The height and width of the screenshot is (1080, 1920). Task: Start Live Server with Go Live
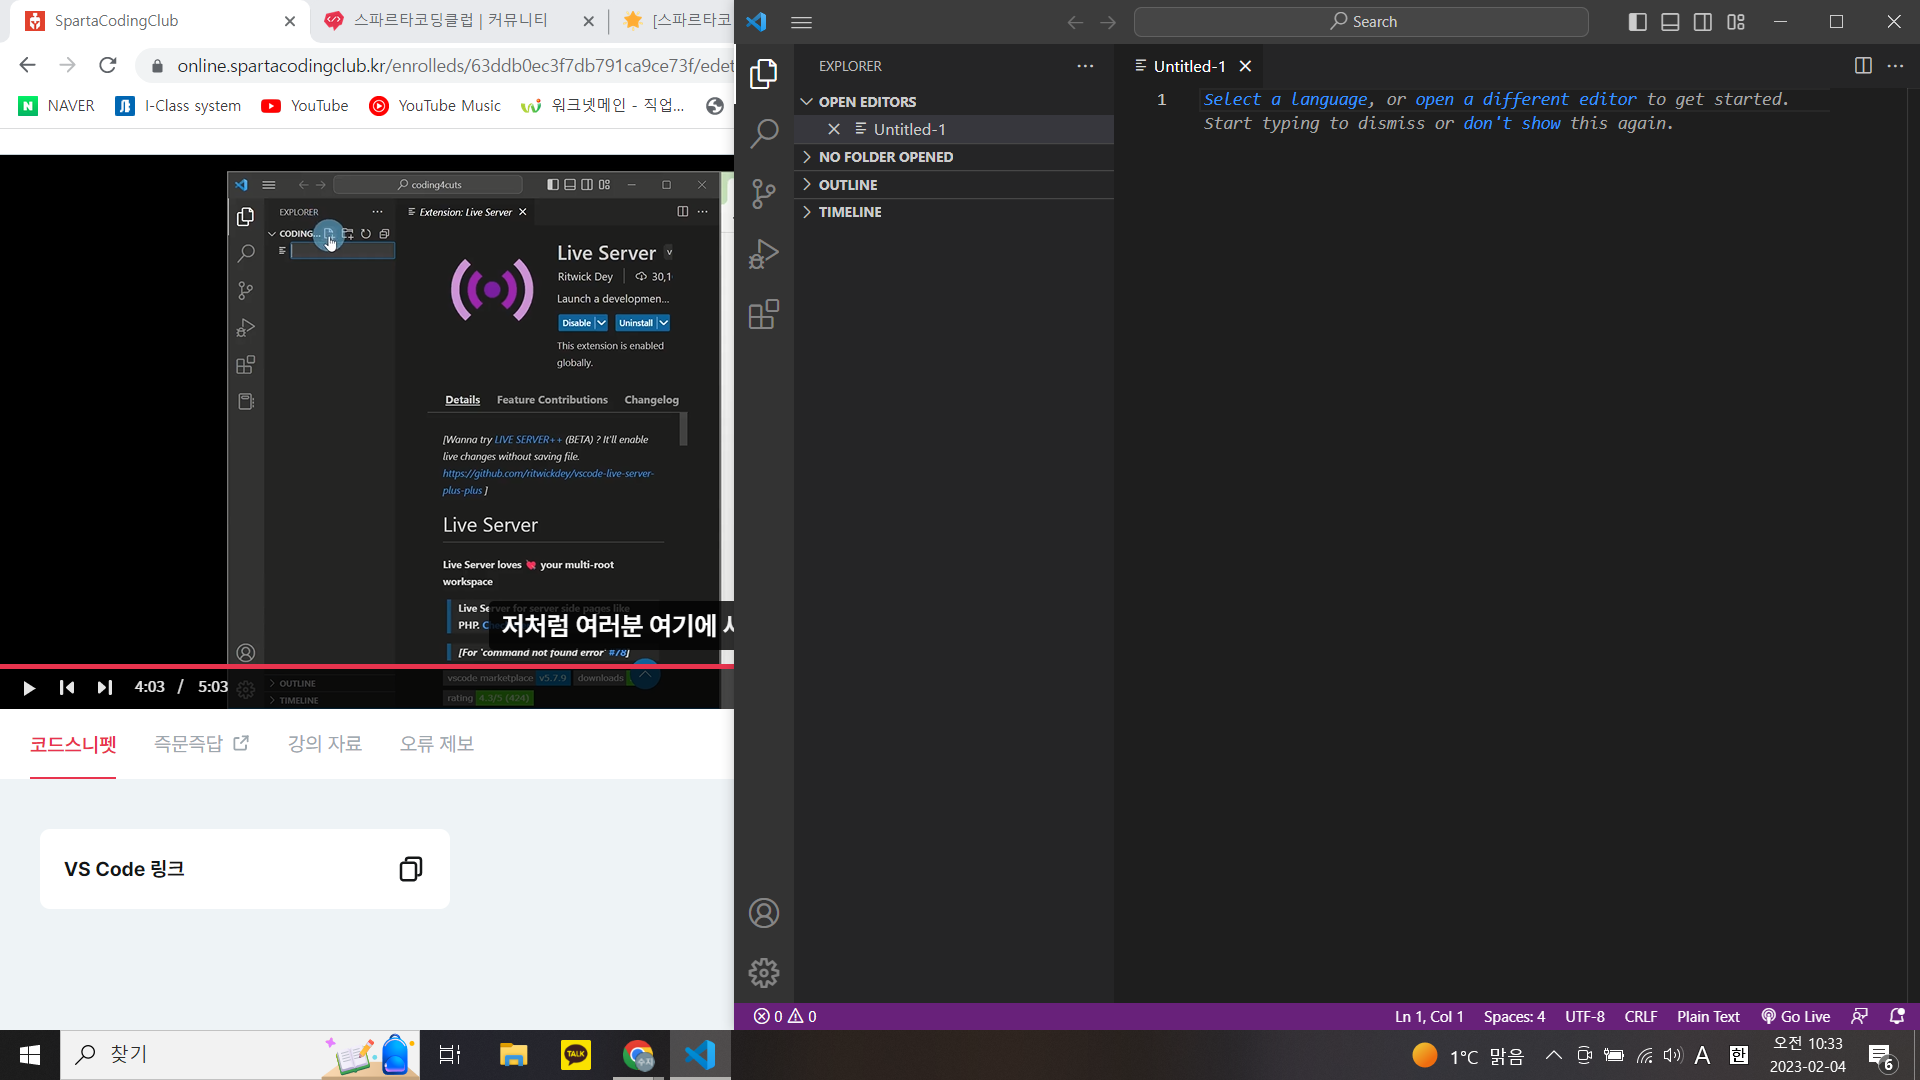pos(1796,1016)
